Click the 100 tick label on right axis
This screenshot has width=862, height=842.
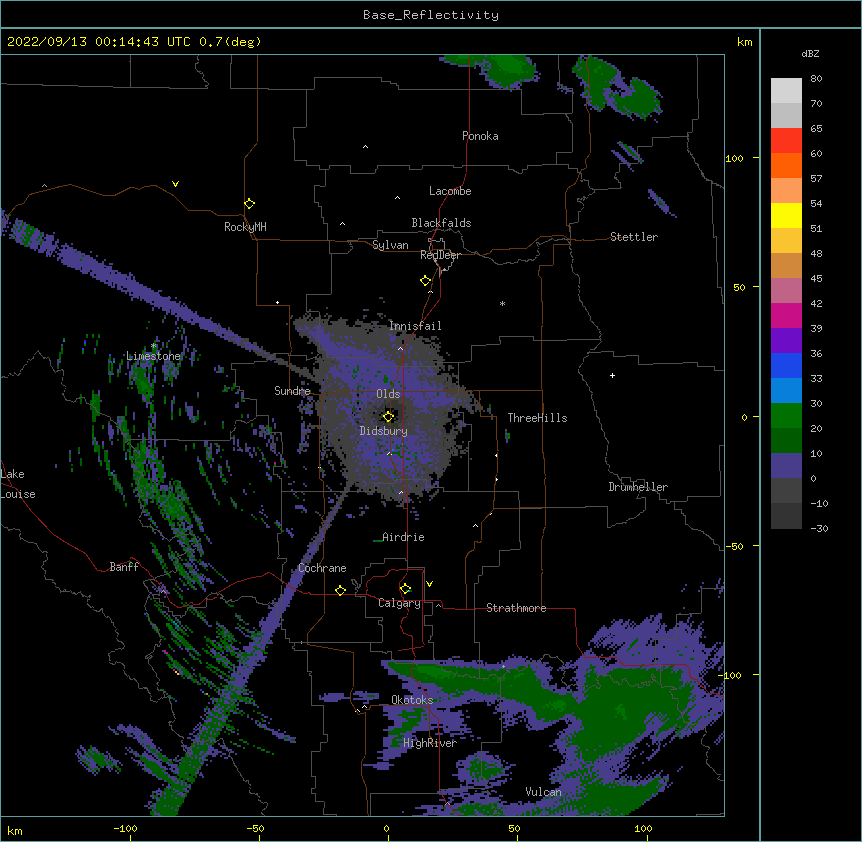(734, 158)
